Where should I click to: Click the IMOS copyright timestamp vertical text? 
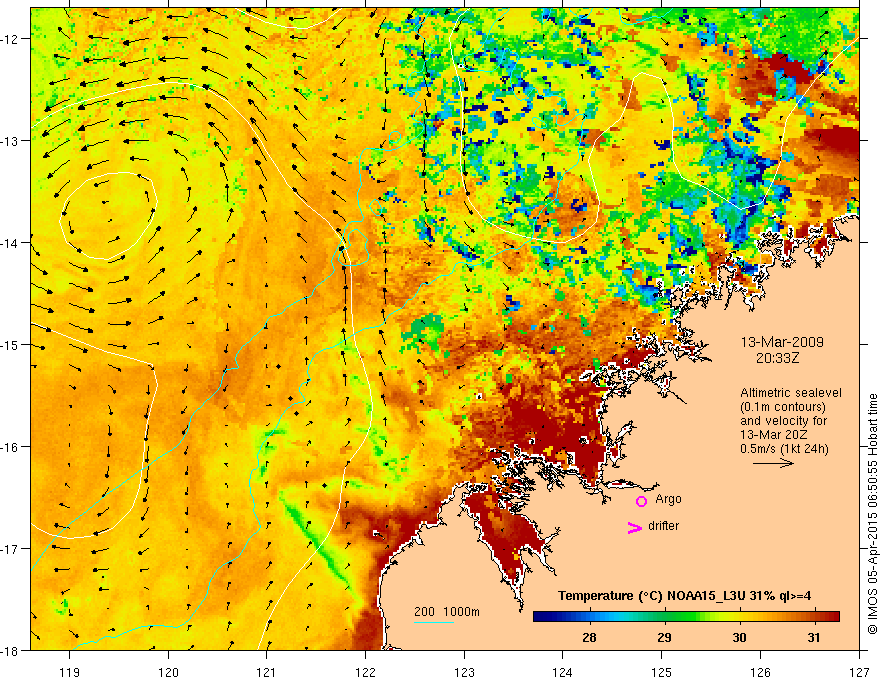(x=872, y=514)
